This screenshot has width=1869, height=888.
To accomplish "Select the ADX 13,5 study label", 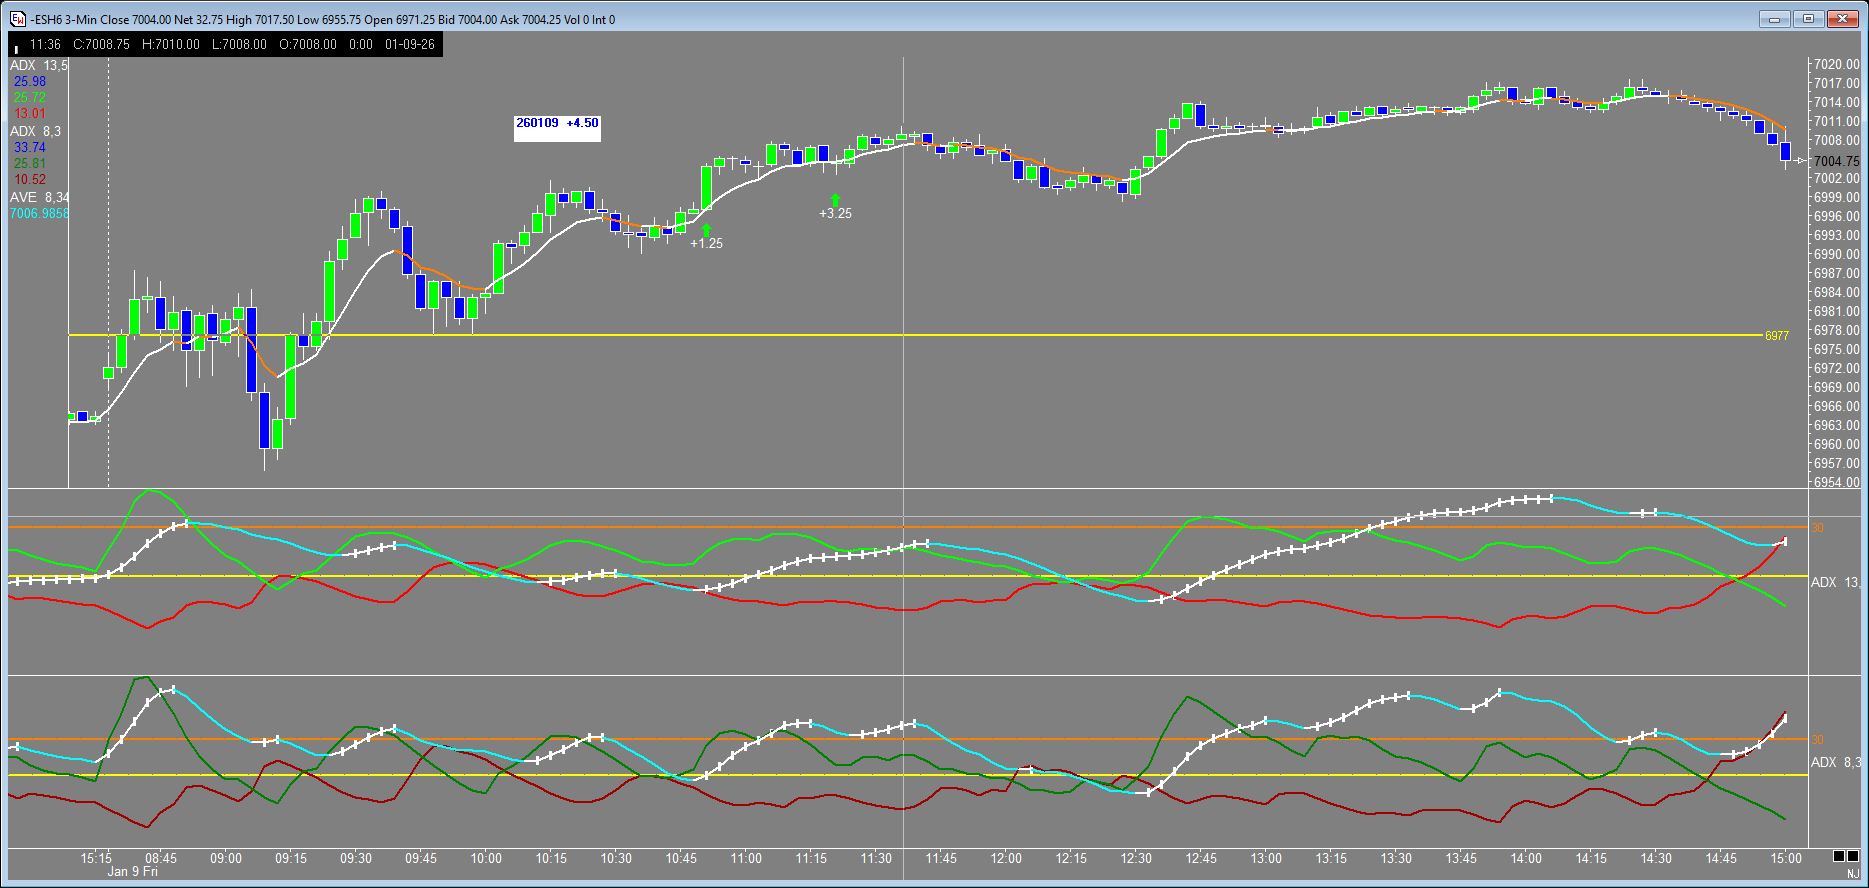I will (39, 66).
